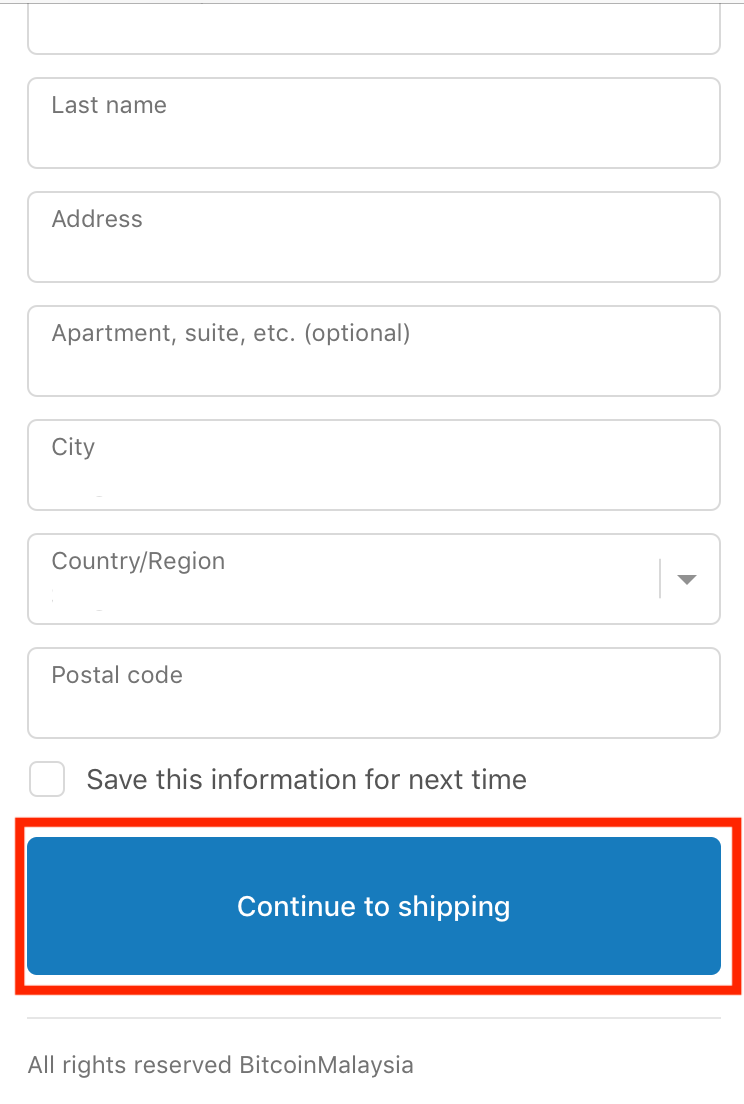Screen dimensions: 744x1104
Task: Click the dropdown arrow in Country/Region
Action: 686,579
